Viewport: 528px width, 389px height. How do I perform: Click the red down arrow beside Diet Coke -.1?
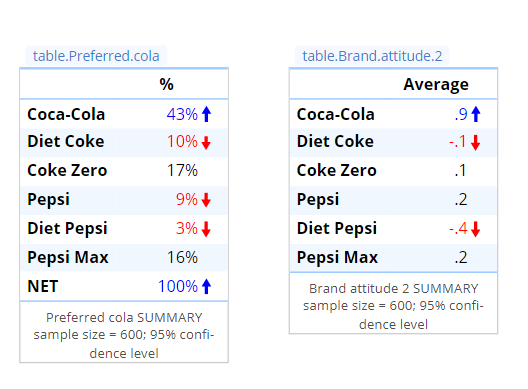click(x=475, y=142)
